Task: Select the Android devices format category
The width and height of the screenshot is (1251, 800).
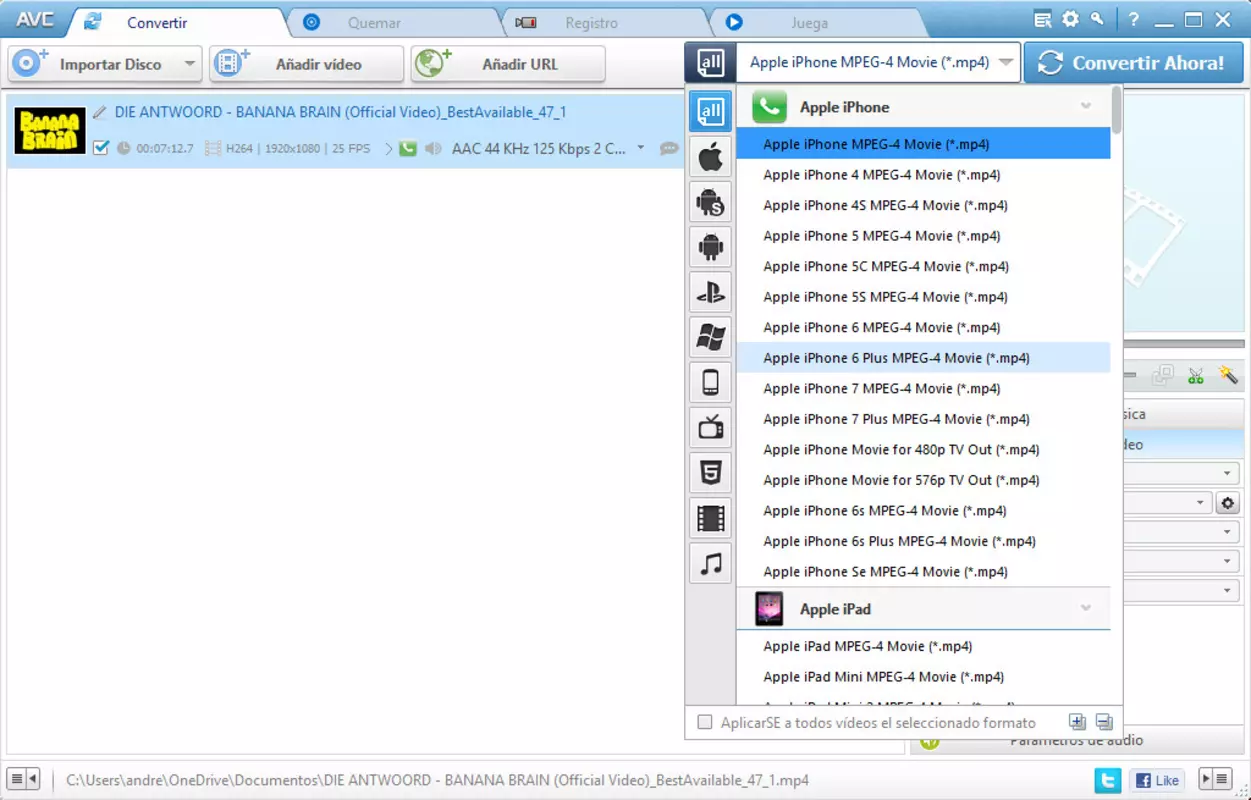Action: click(711, 247)
